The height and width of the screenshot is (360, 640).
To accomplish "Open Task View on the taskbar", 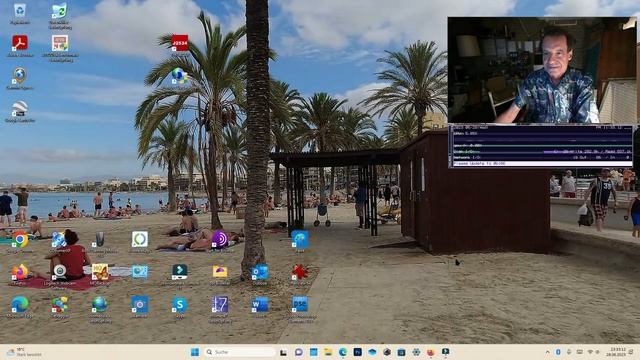I will pyautogui.click(x=283, y=352).
